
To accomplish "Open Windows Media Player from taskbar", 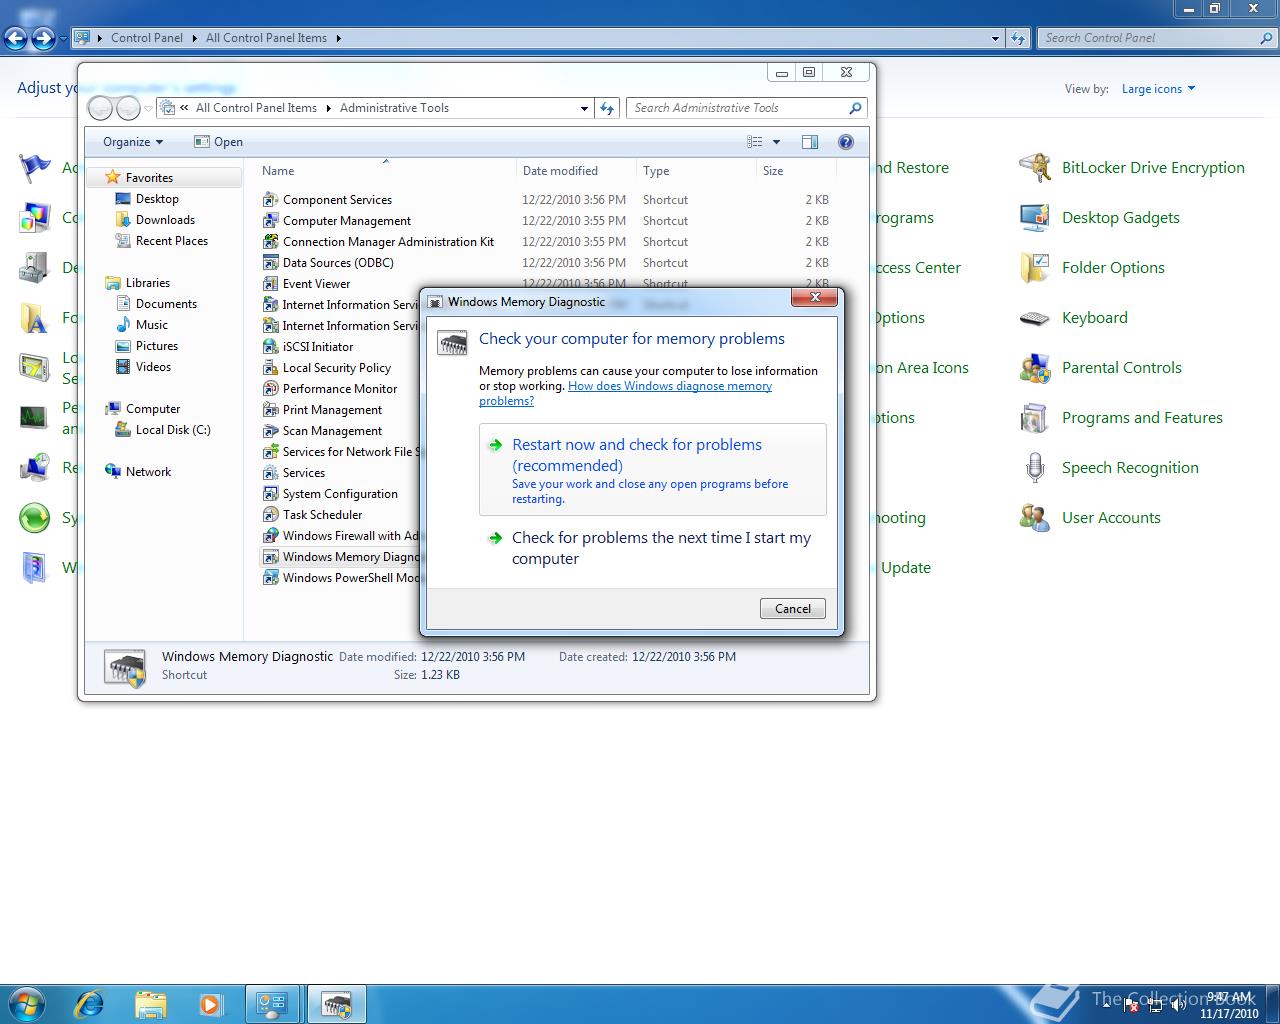I will coord(211,1003).
